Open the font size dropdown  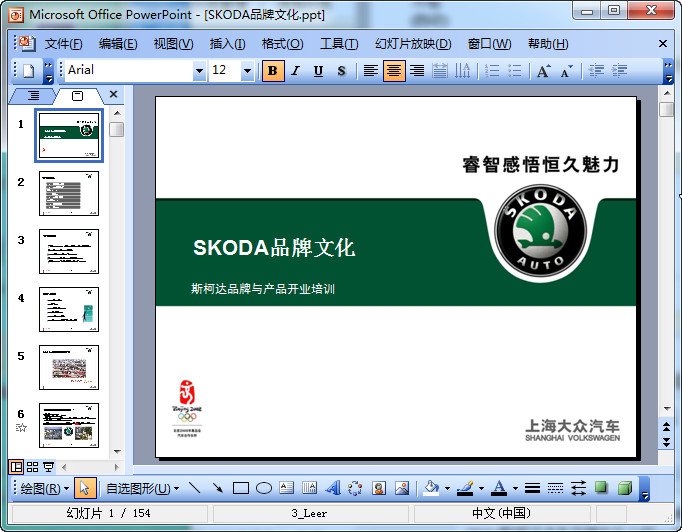tap(247, 70)
